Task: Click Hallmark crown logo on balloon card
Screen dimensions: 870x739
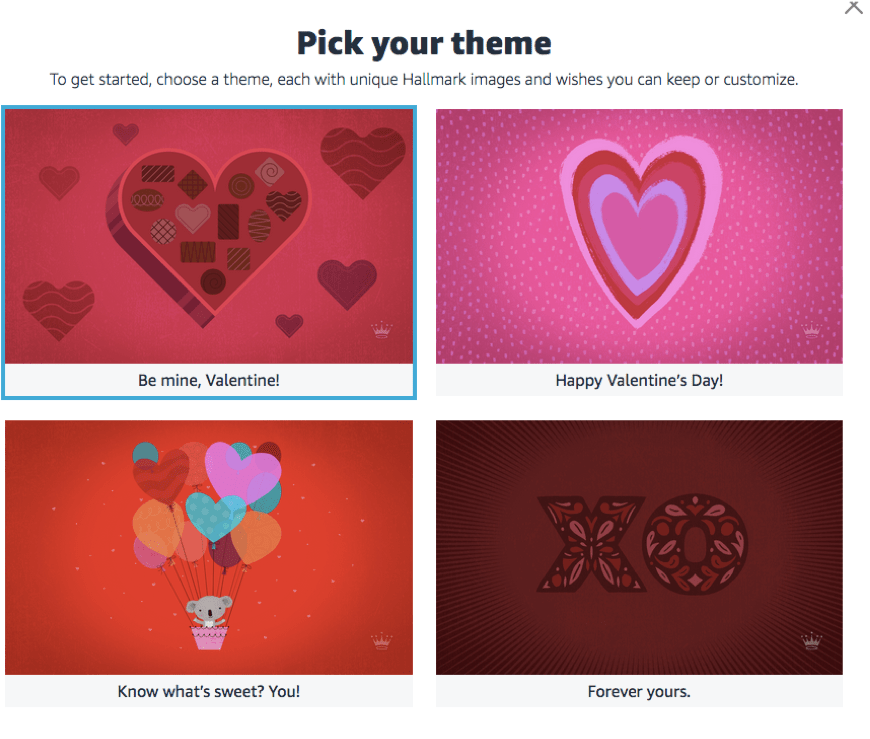Action: 381,641
